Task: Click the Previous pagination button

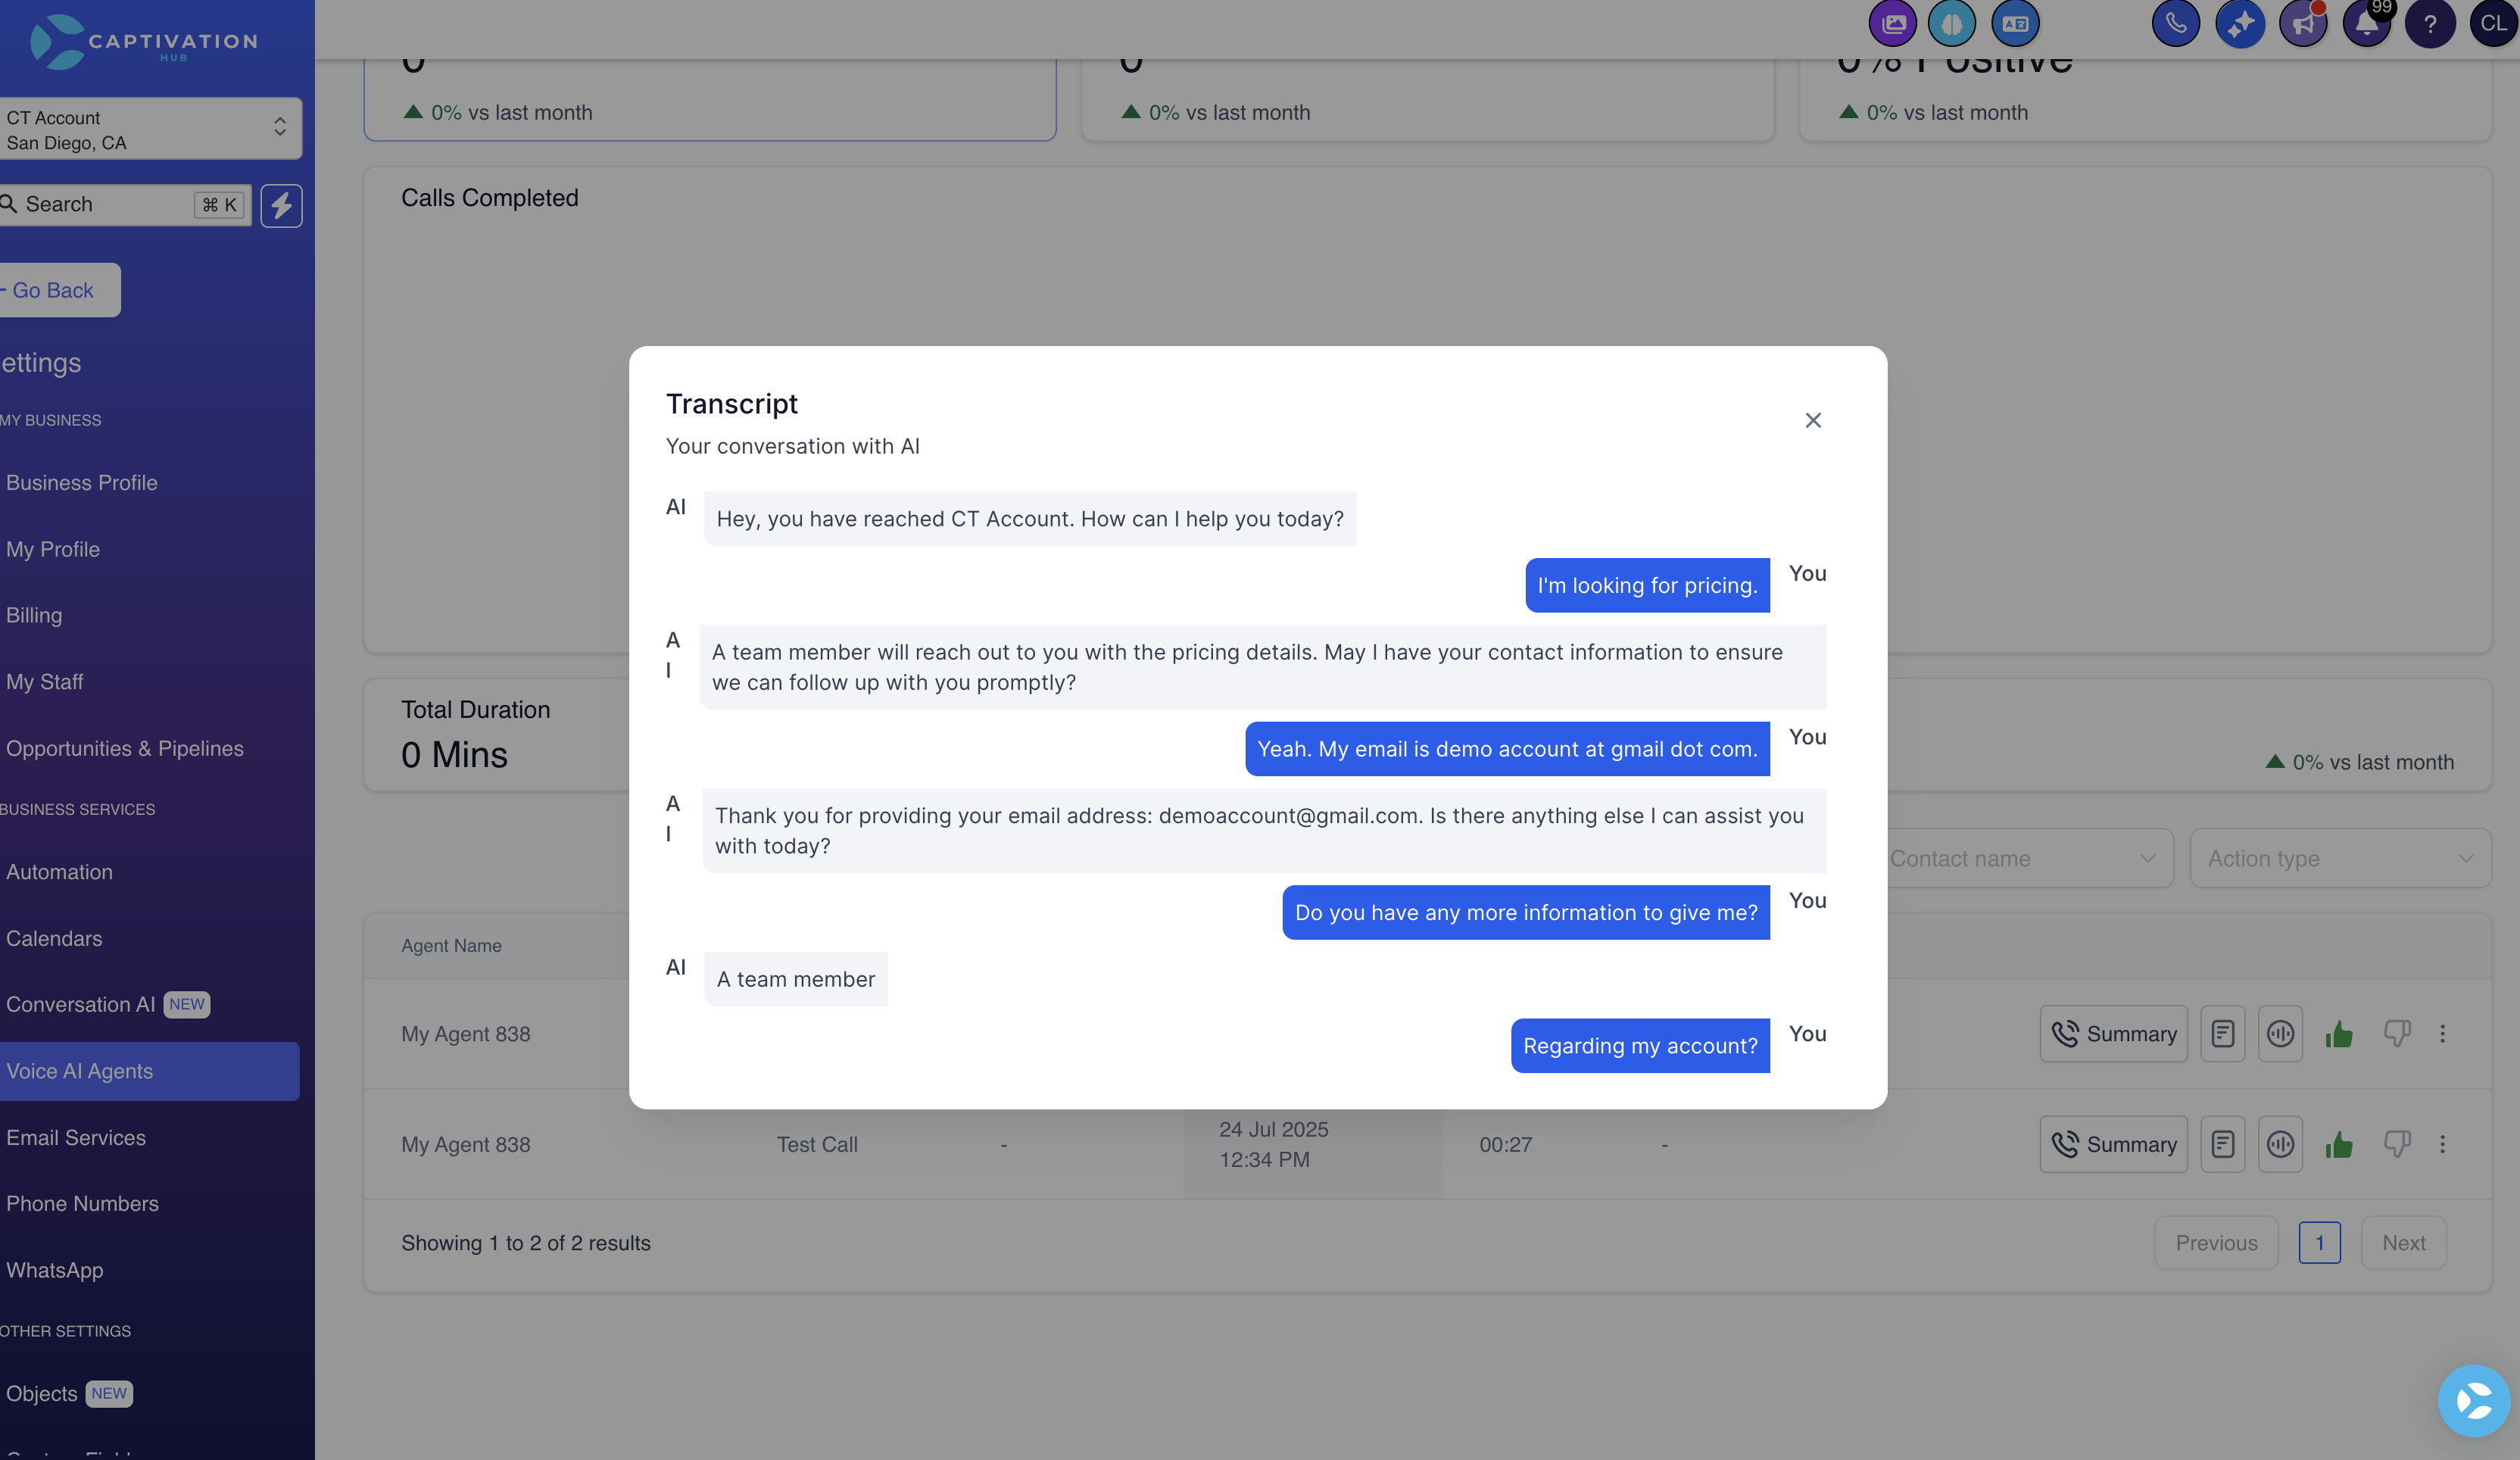Action: pos(2216,1243)
